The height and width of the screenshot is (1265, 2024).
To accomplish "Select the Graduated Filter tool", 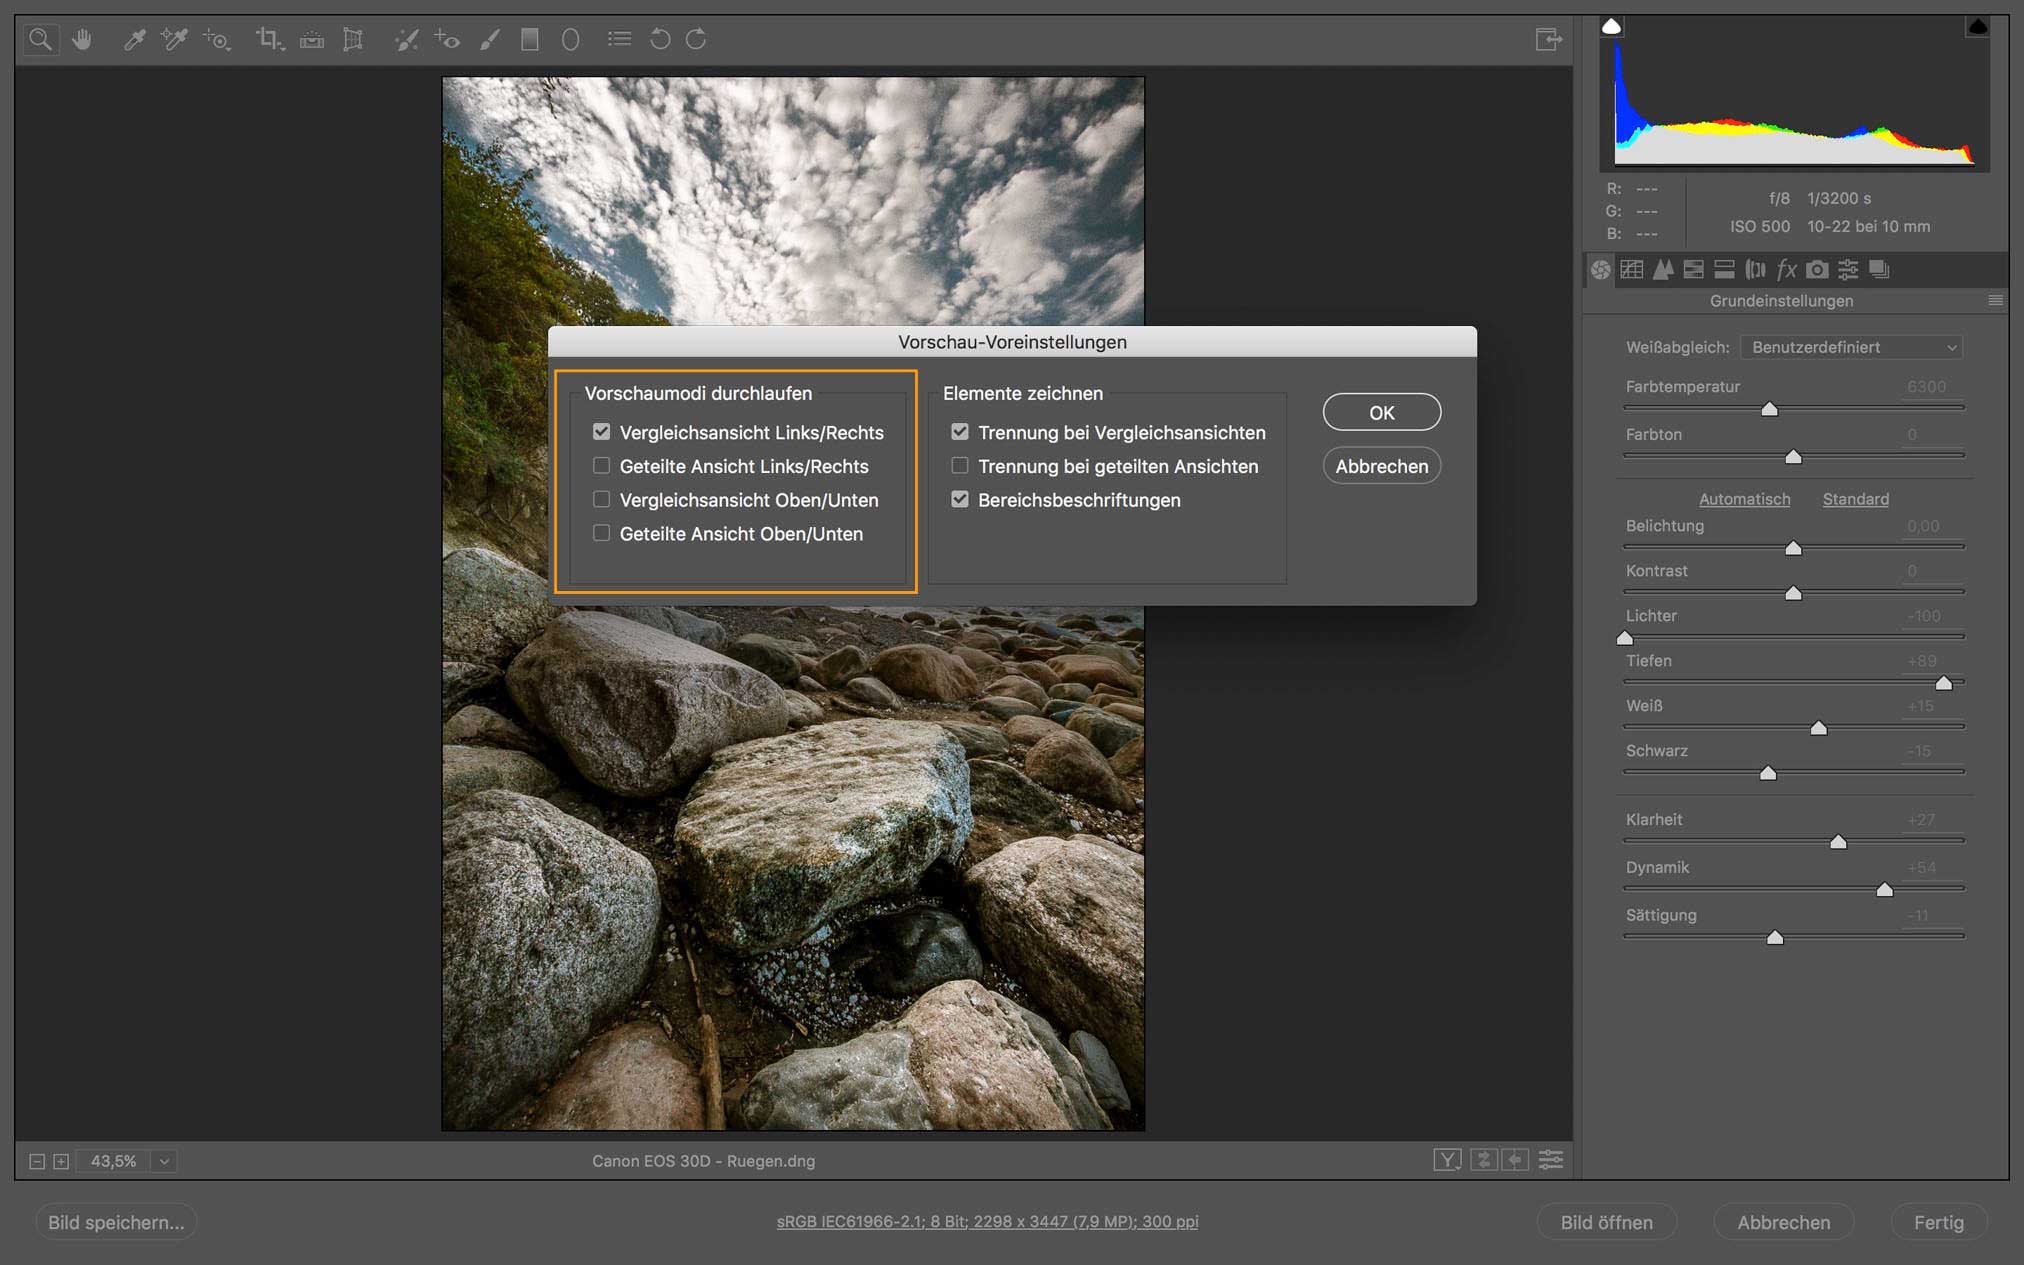I will (x=530, y=39).
